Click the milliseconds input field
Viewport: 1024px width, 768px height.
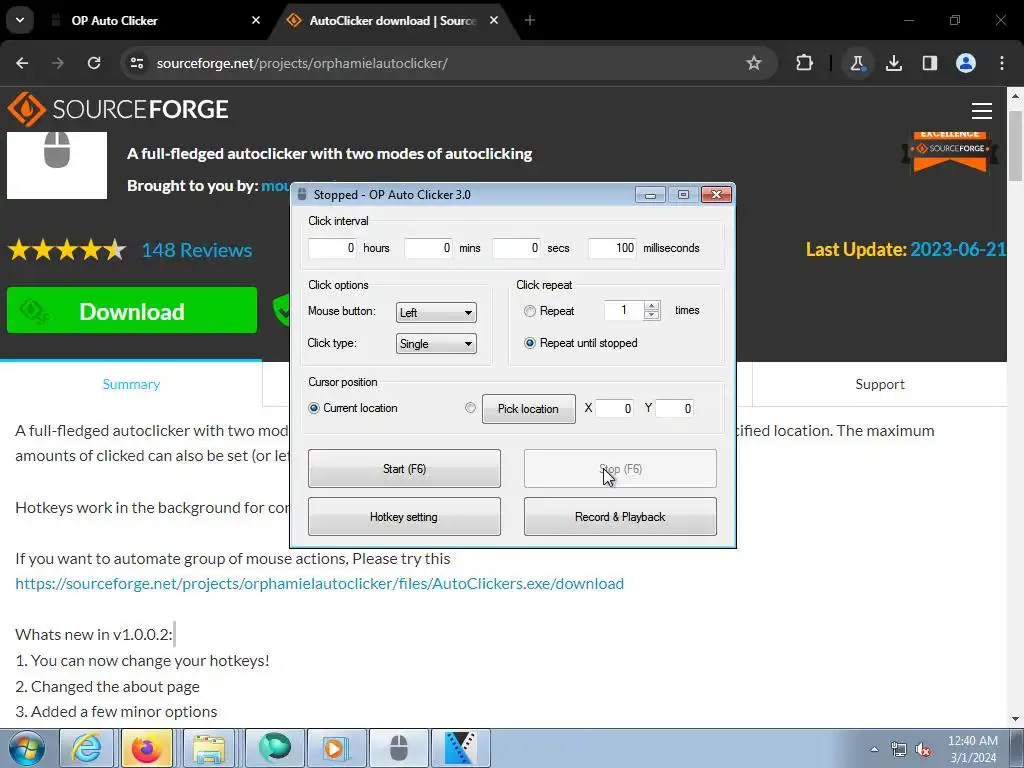point(613,248)
